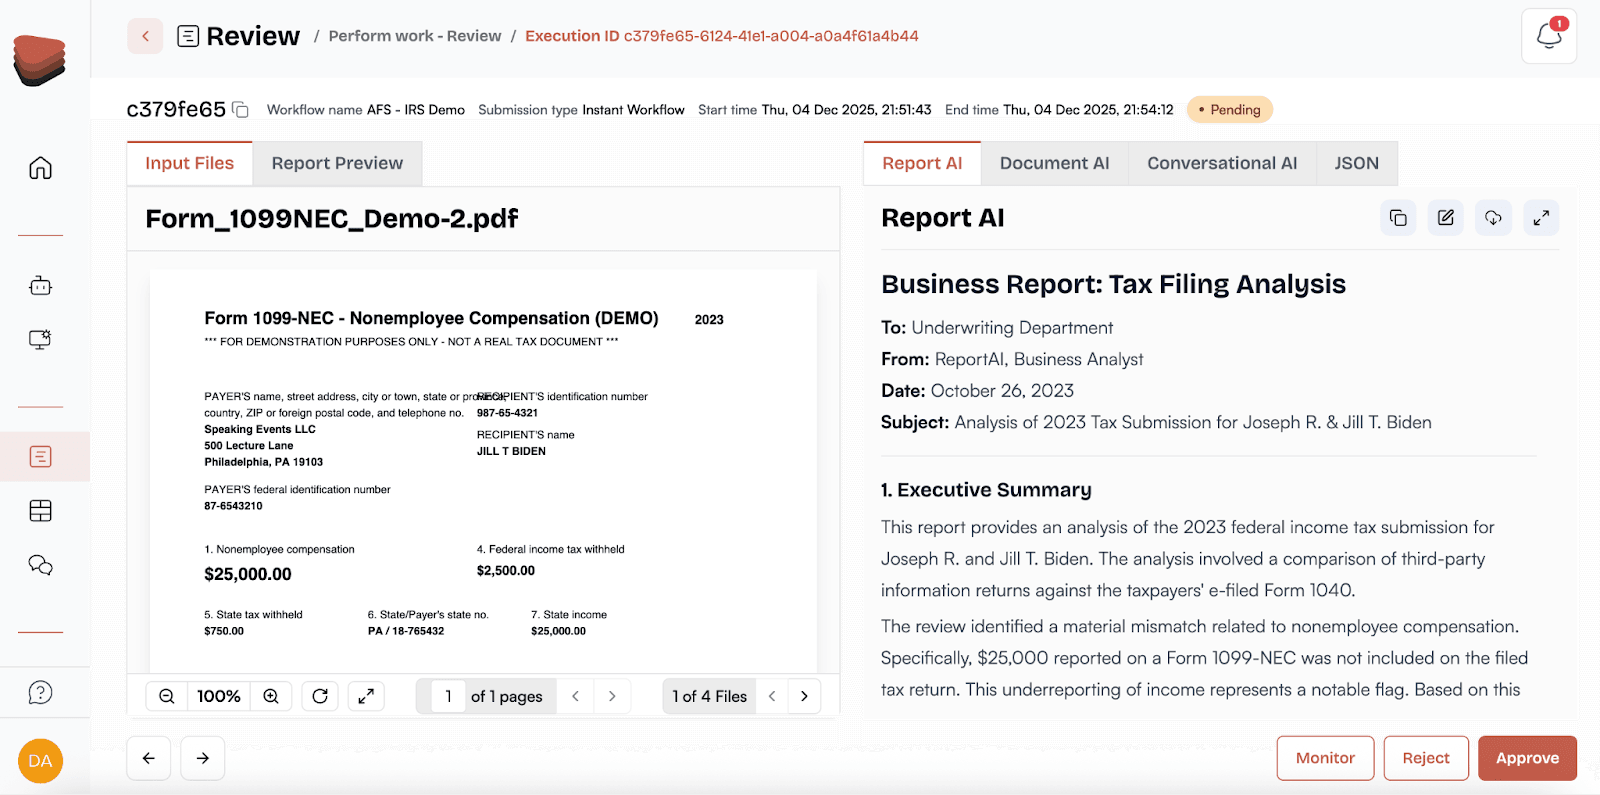Switch to the Report Preview tab
This screenshot has height=795, width=1600.
(337, 163)
